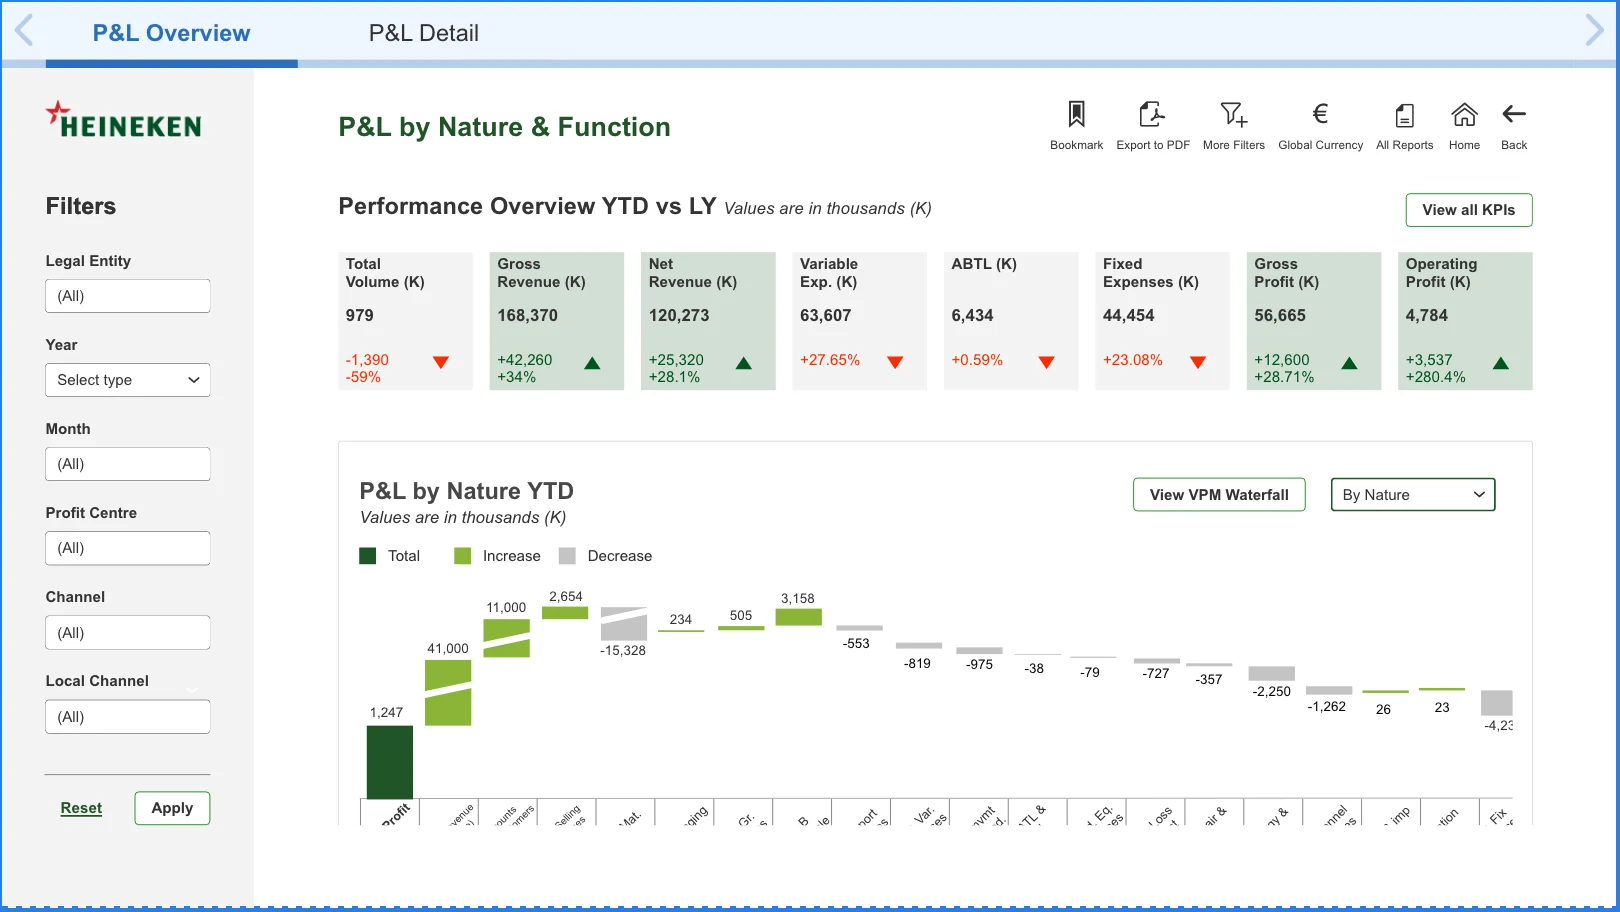Image resolution: width=1620 pixels, height=912 pixels.
Task: Click the dark green 1,247 waterfall bar
Action: click(x=390, y=762)
